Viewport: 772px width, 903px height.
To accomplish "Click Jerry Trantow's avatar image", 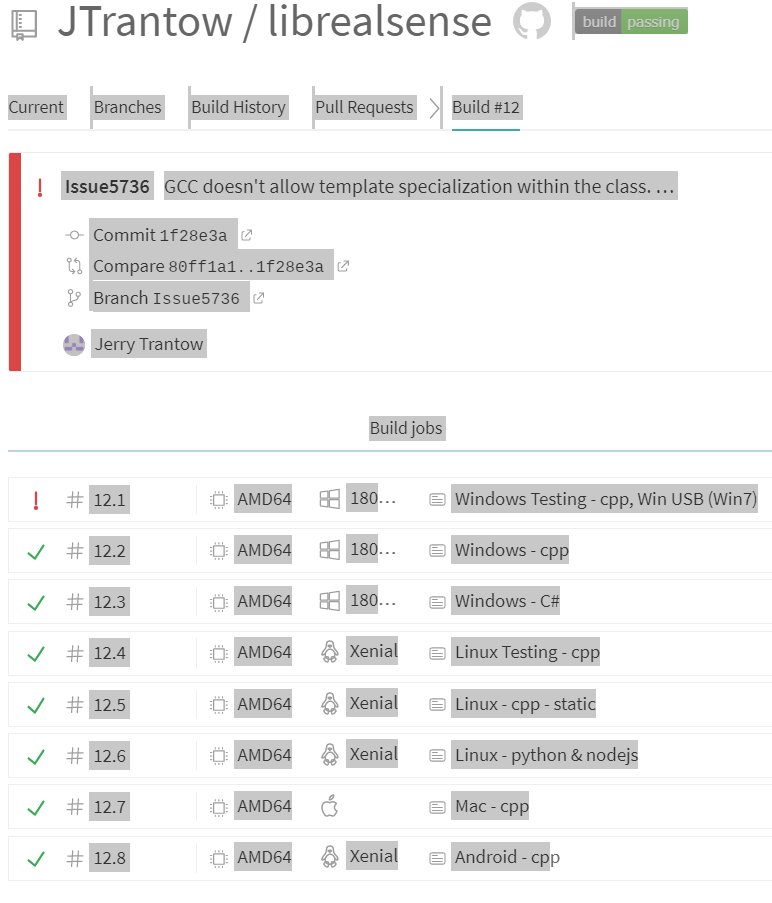I will coord(73,343).
